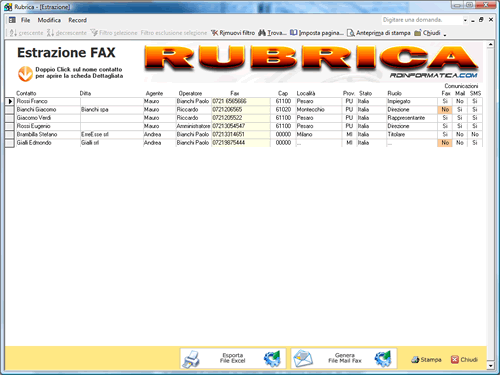Click Rimuovi filtro in the toolbar
Screen dimensions: 500x375
[x=233, y=33]
